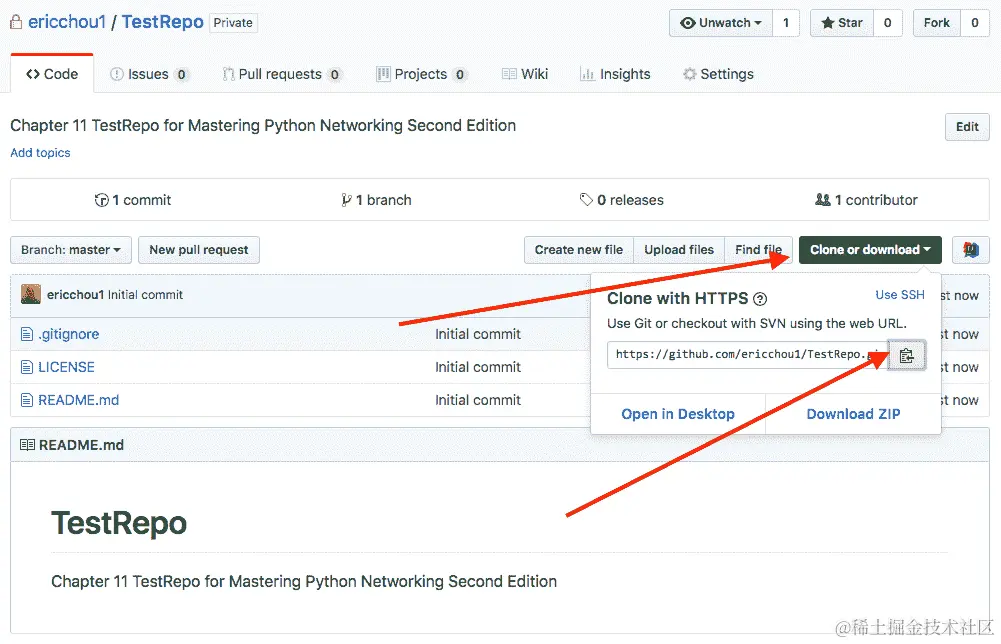Click the Private repository badge
This screenshot has width=1001, height=644.
[x=233, y=23]
